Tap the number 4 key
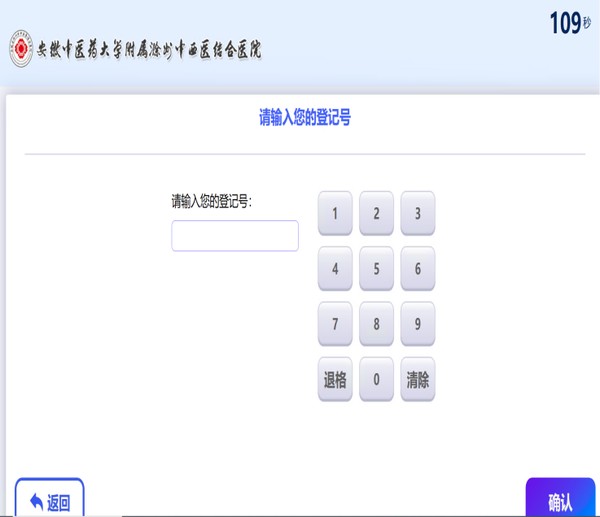 [335, 268]
